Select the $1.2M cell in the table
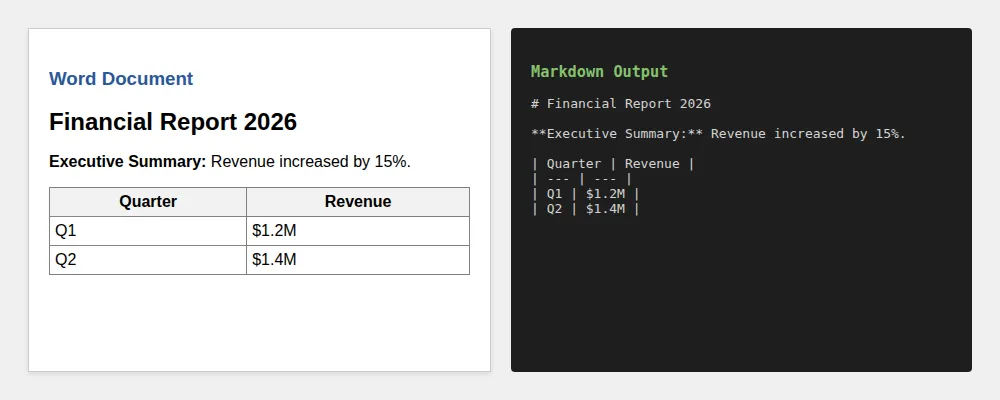This screenshot has height=400, width=1000. pos(358,231)
